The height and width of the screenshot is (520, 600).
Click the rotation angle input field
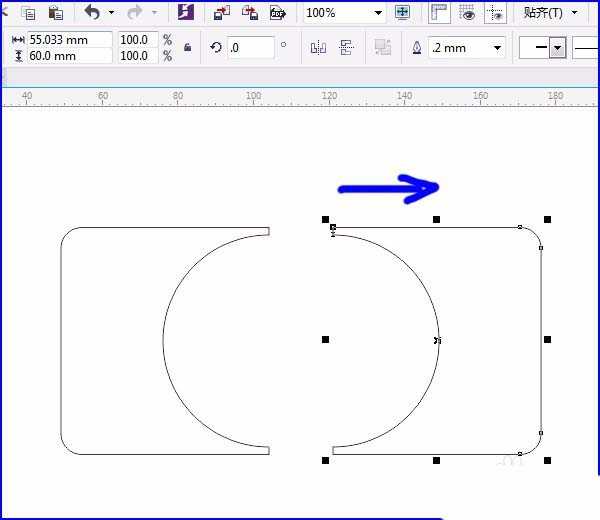(251, 48)
